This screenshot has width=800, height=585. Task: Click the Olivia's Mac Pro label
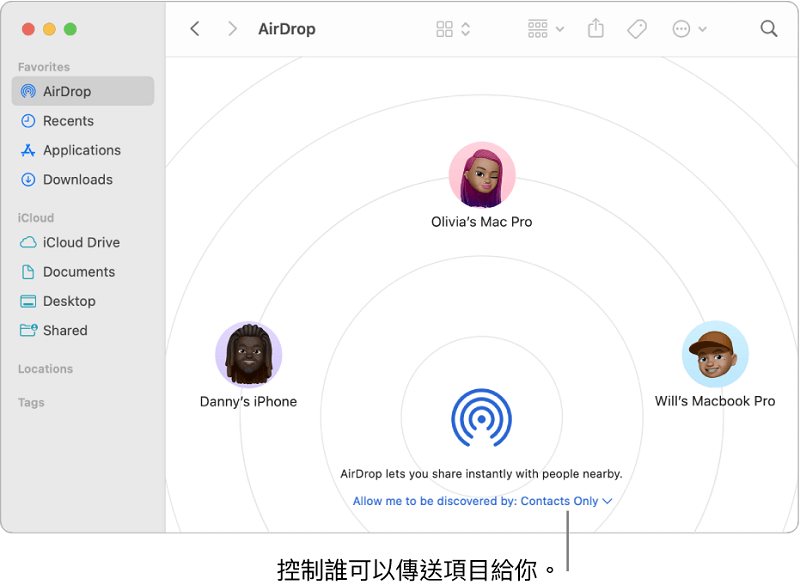tap(482, 222)
